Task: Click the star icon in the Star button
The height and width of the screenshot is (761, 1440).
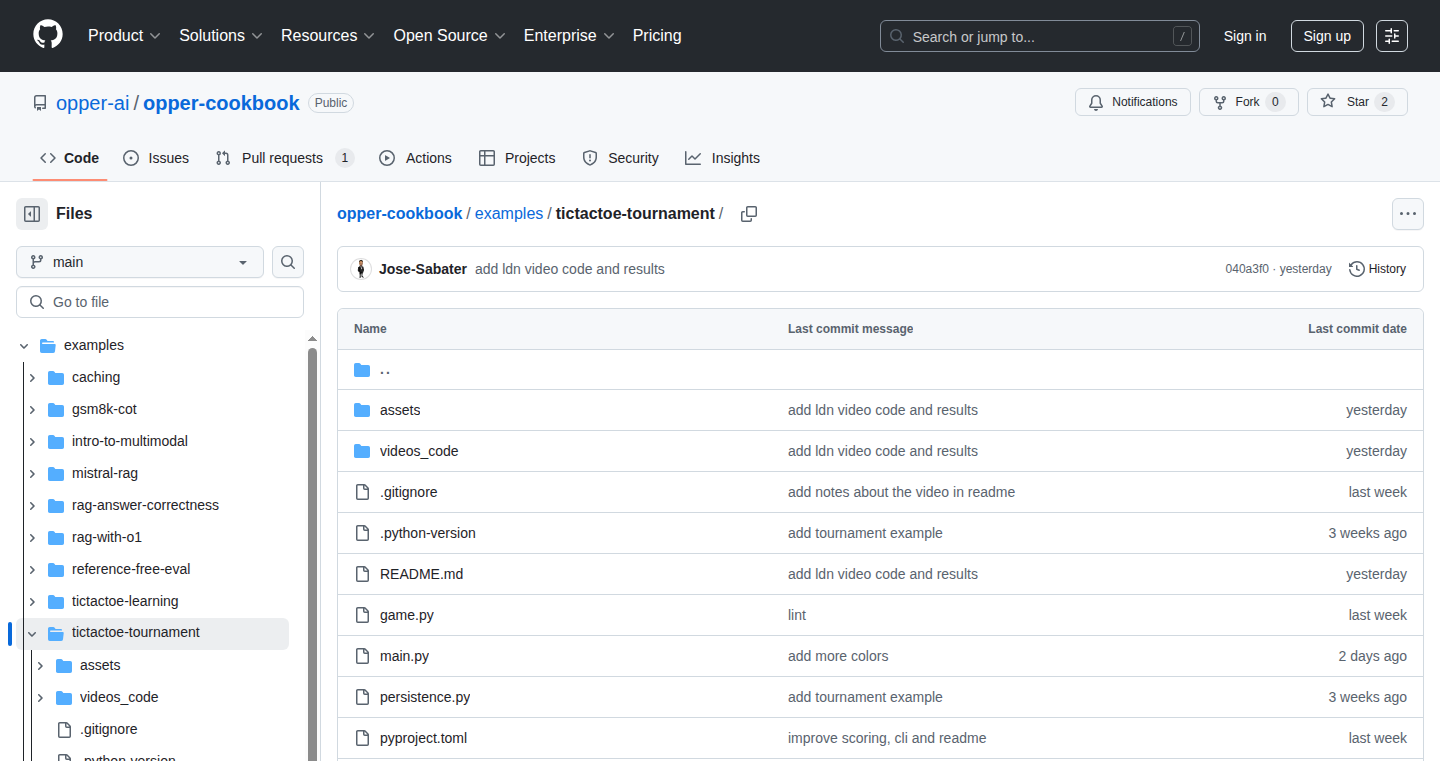Action: (x=1328, y=102)
